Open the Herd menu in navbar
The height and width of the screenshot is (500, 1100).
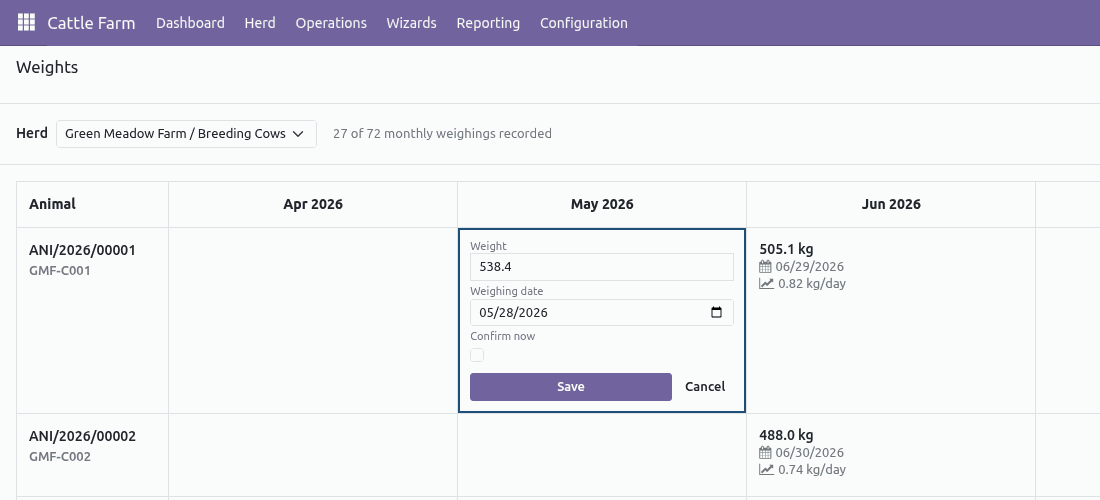tap(260, 23)
